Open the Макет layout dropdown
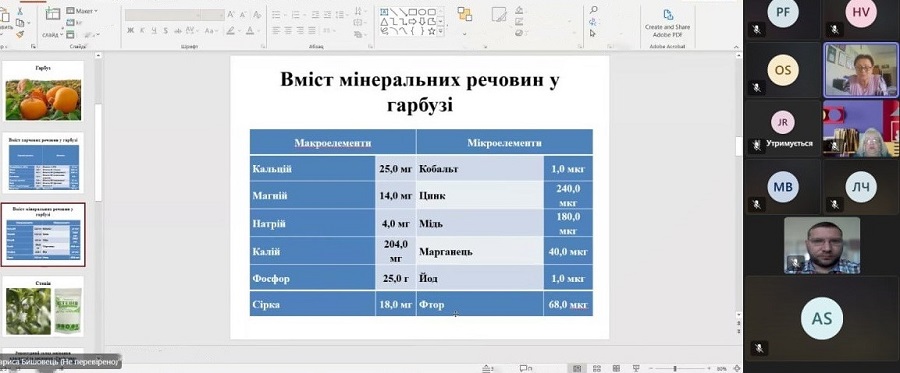 83,11
